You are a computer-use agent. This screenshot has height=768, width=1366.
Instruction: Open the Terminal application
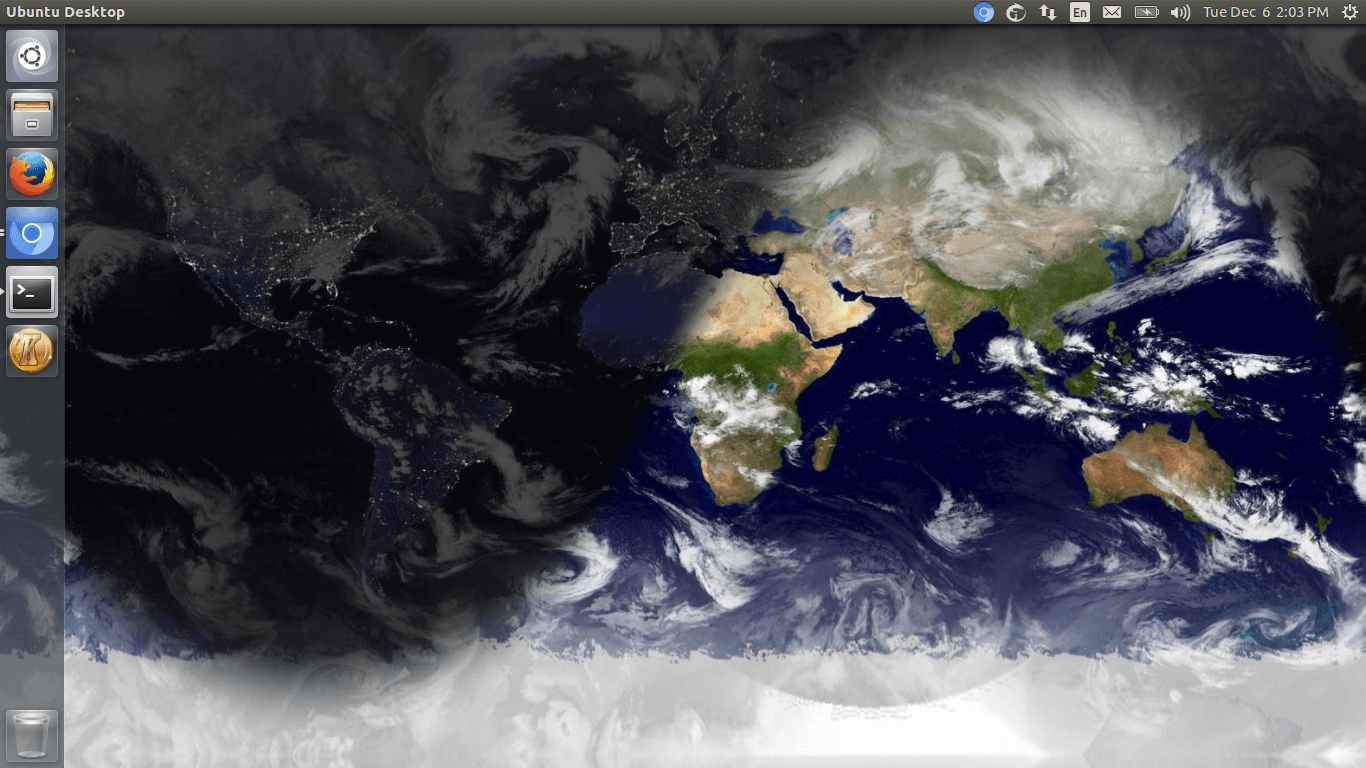[x=31, y=291]
